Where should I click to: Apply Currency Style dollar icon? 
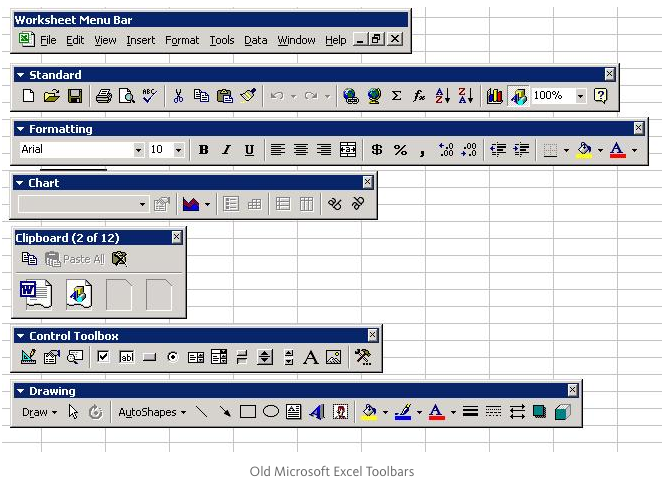[376, 150]
